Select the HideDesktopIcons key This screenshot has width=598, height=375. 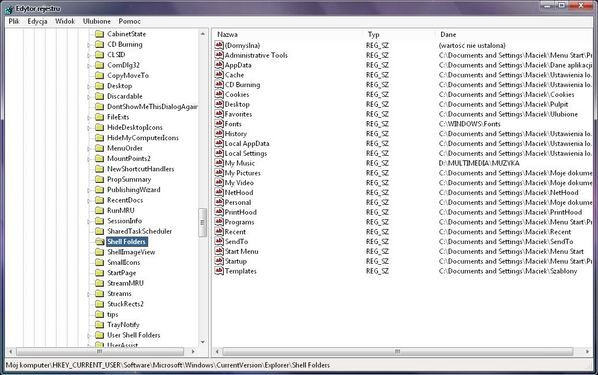point(135,127)
